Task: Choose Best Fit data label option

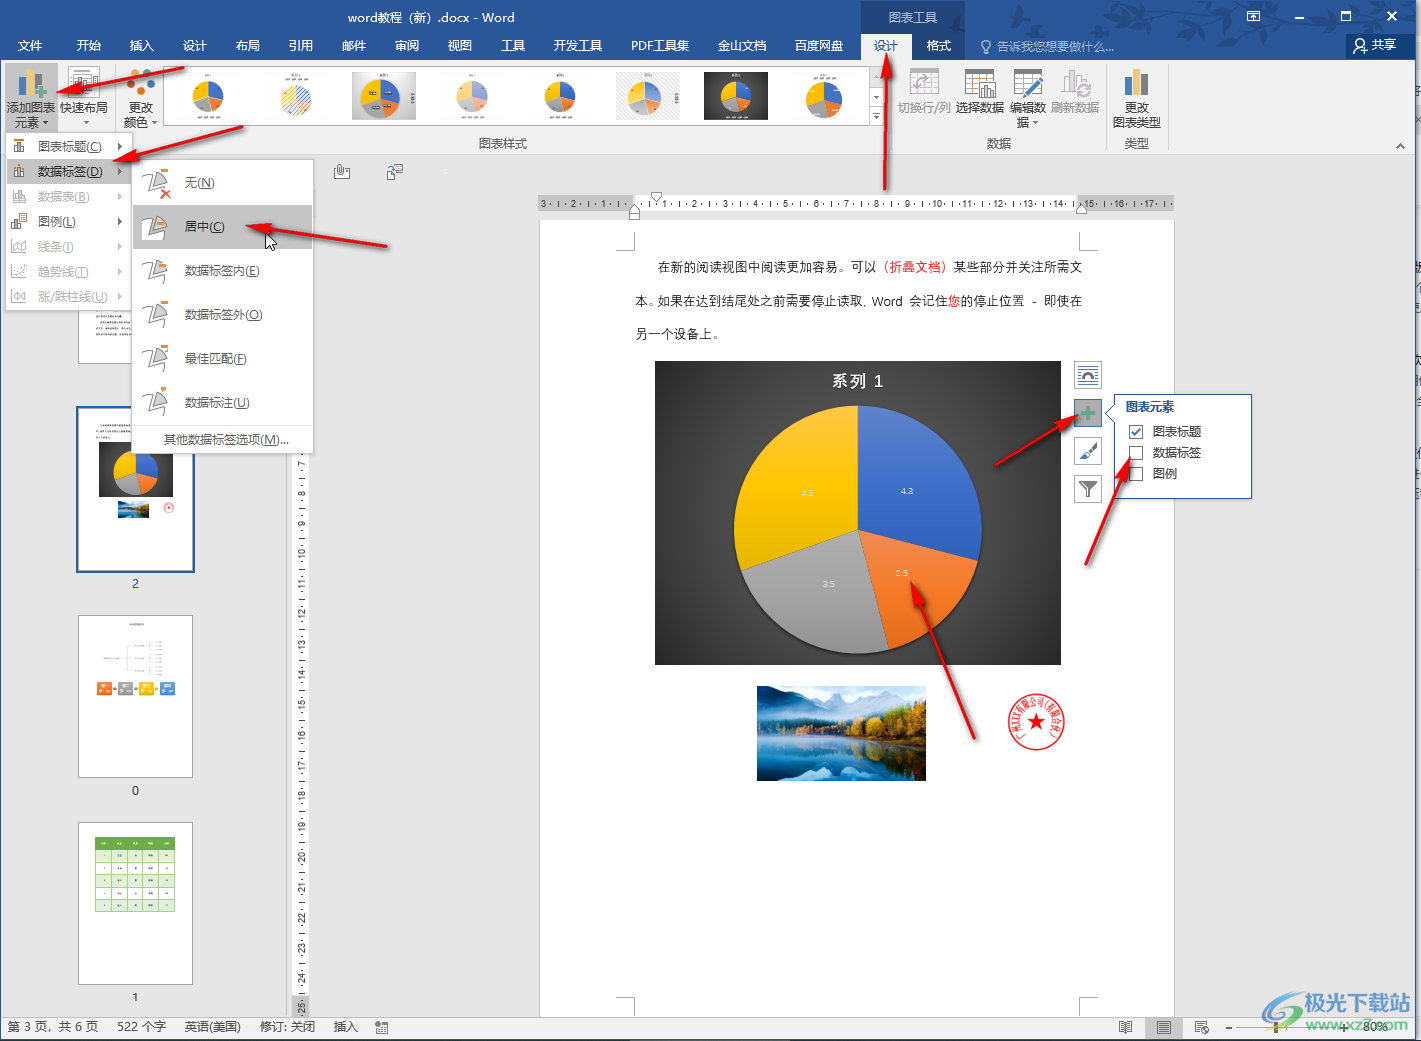Action: (223, 359)
